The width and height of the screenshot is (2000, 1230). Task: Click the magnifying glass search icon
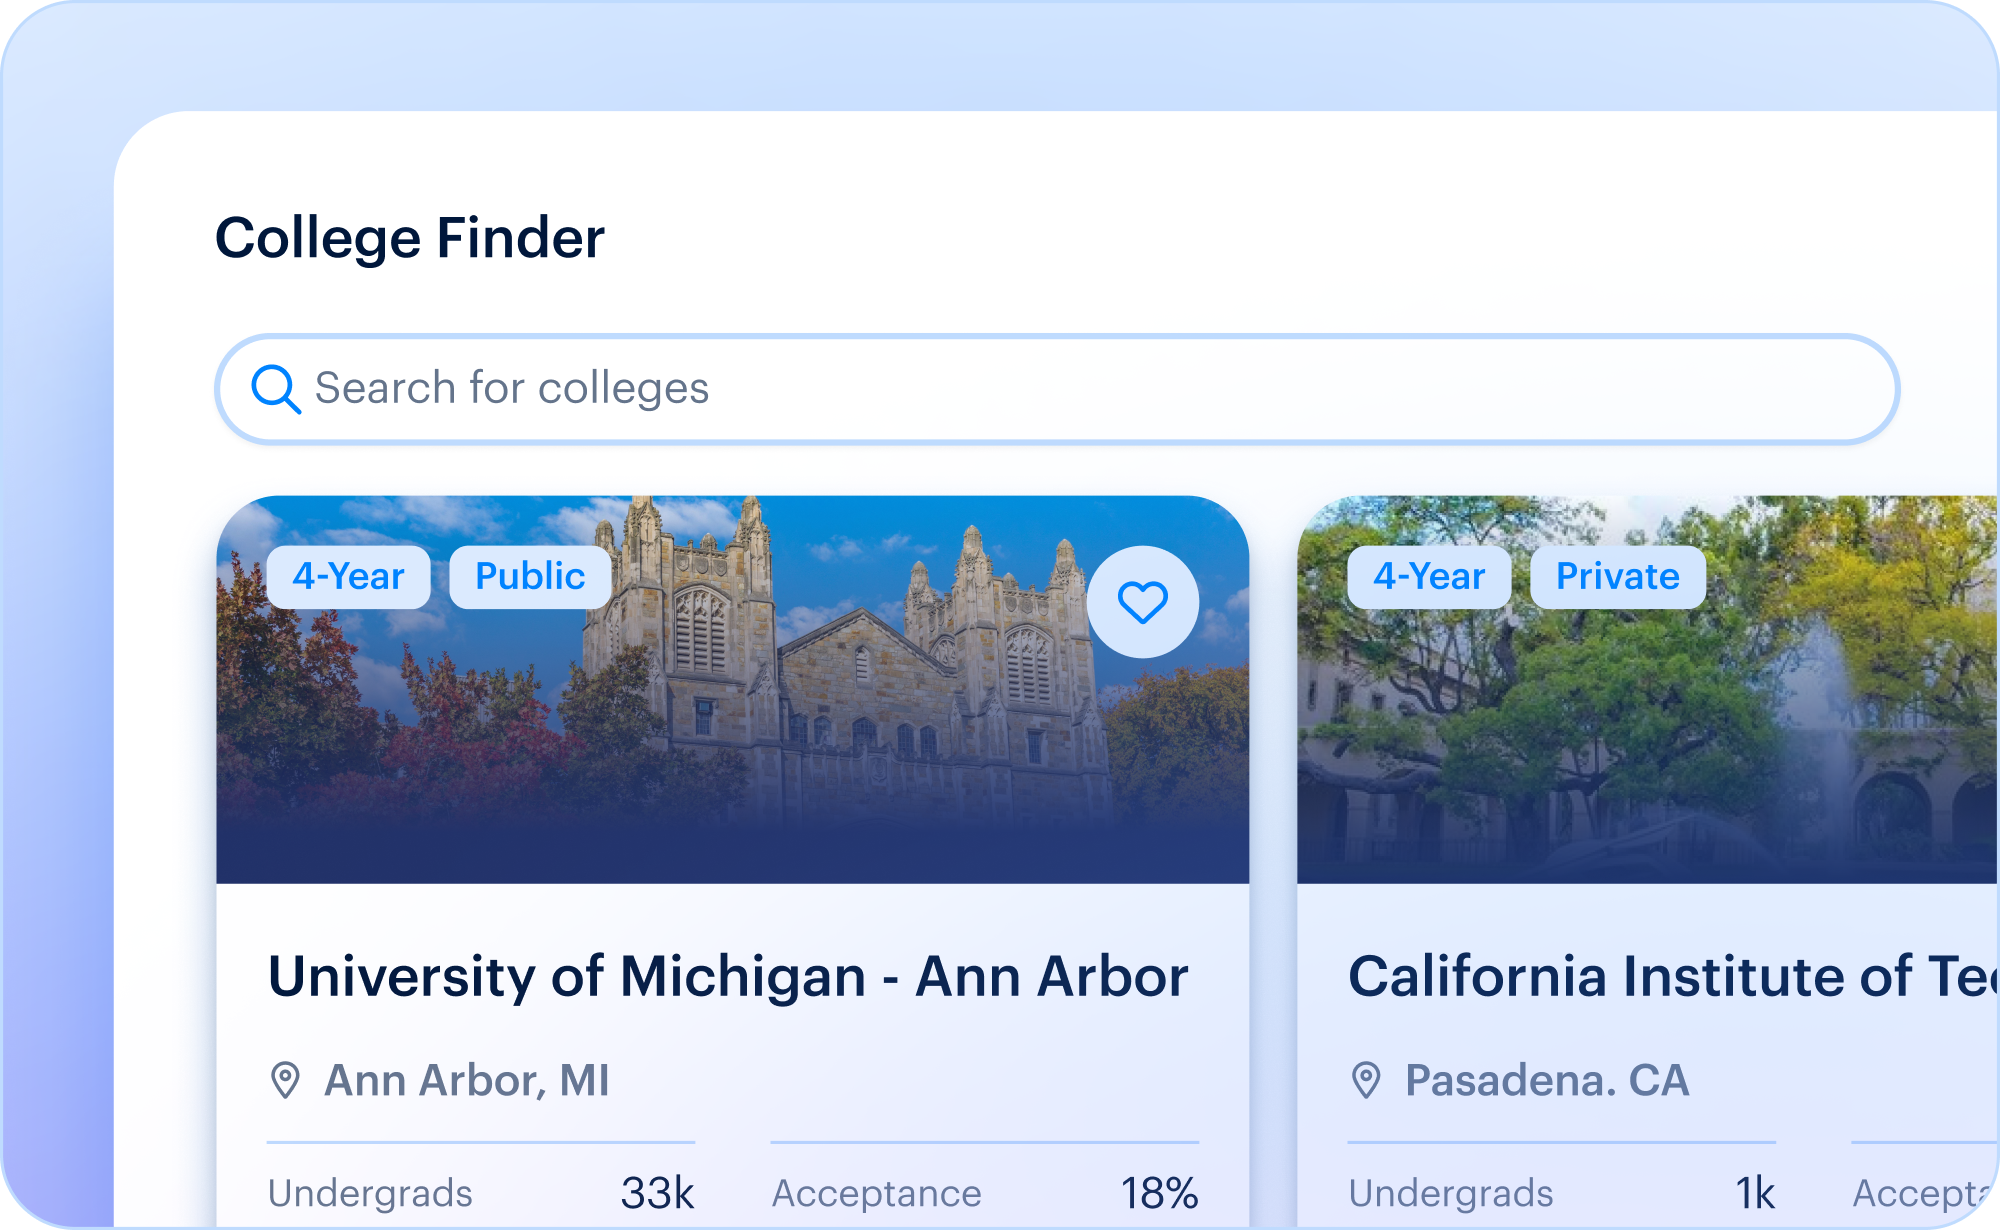[x=276, y=389]
